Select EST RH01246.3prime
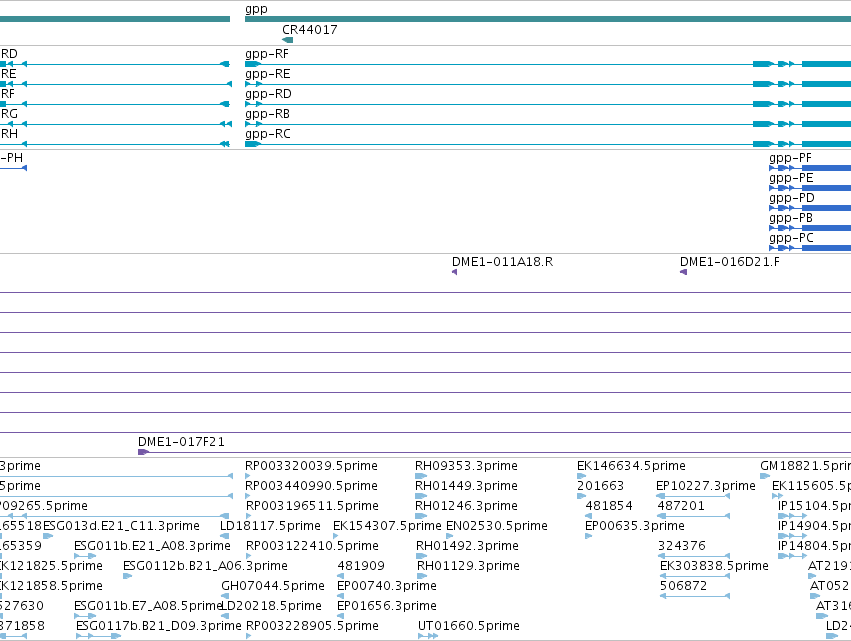The image size is (851, 641). [x=466, y=506]
